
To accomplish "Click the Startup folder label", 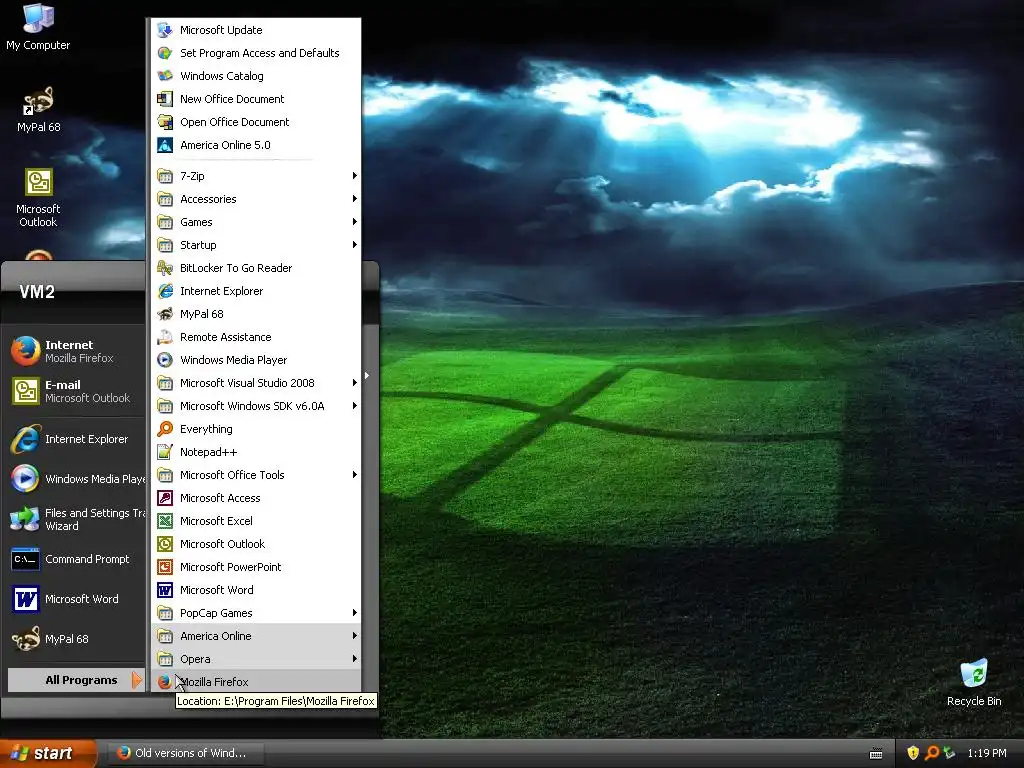I will 198,245.
